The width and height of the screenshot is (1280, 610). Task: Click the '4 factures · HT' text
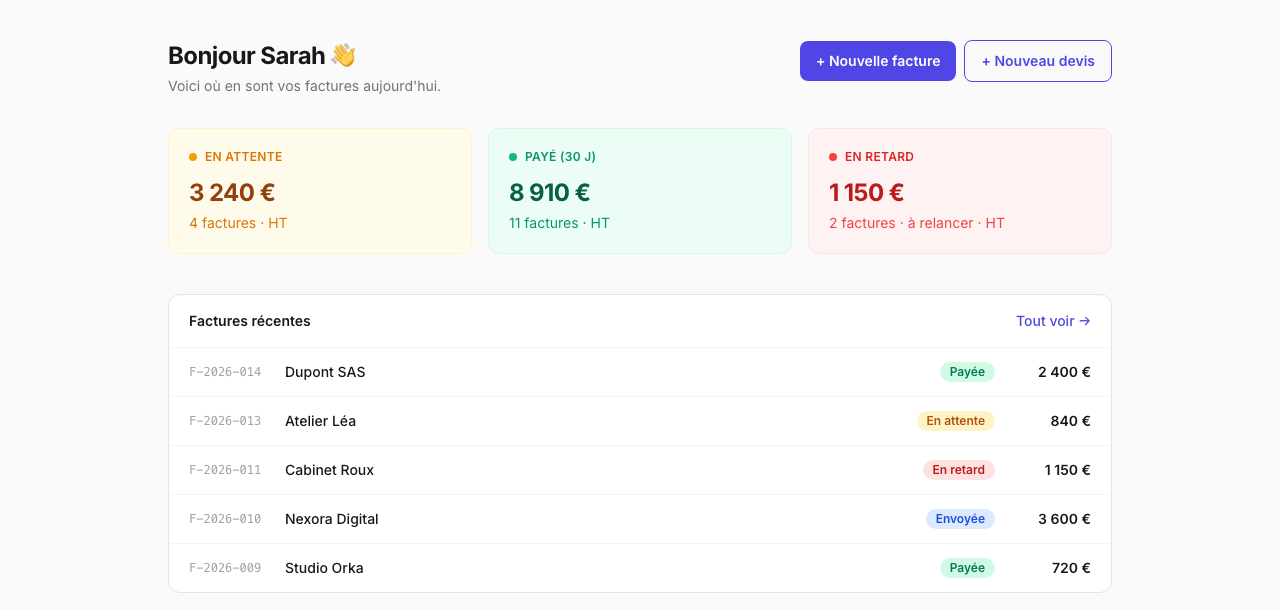pyautogui.click(x=238, y=223)
